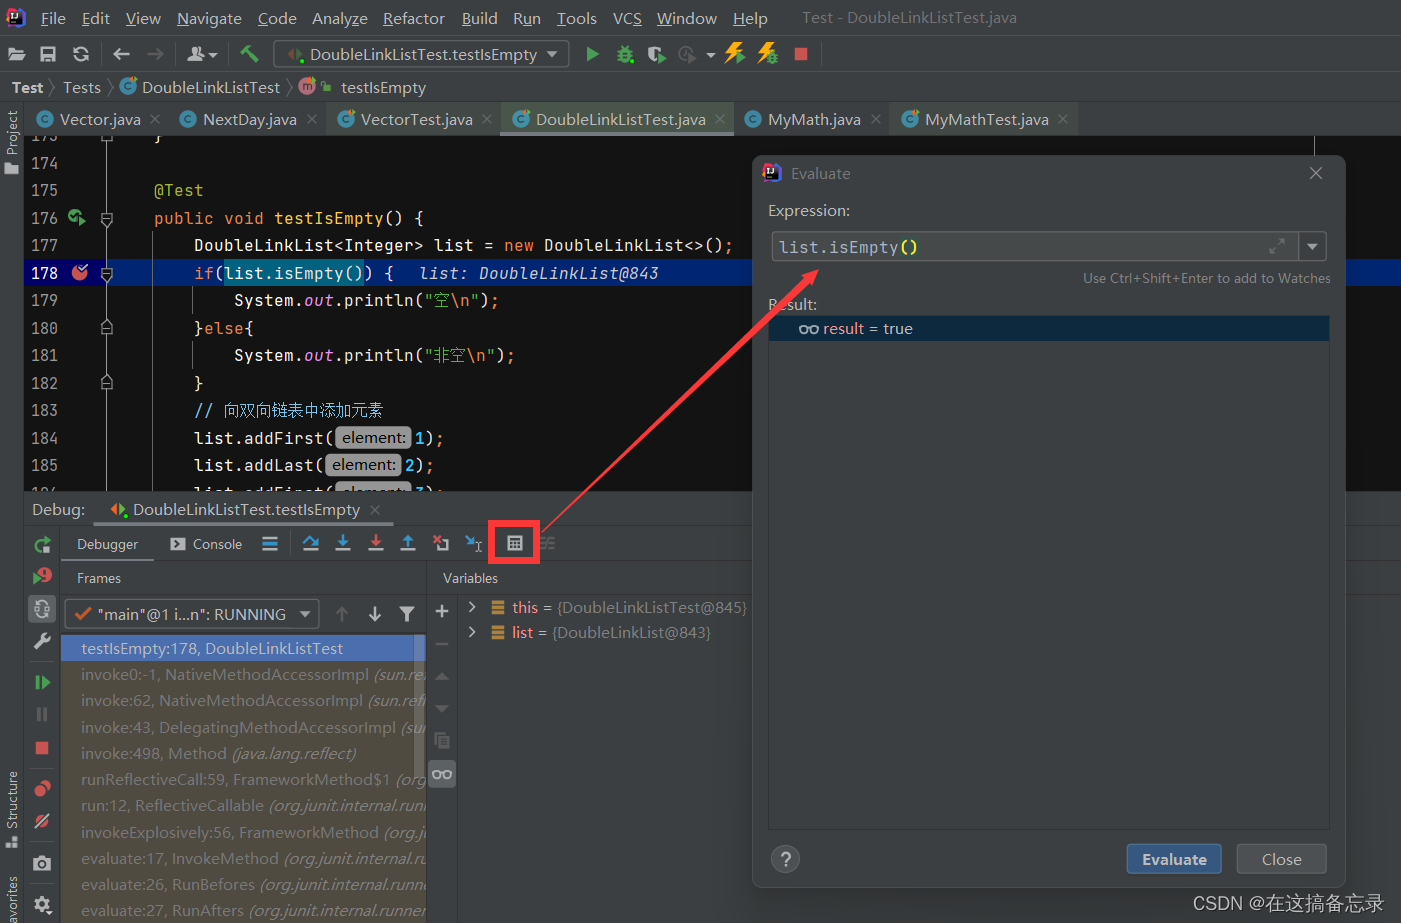This screenshot has height=923, width=1401.
Task: Select frame testIsEmpty:178
Action: (243, 648)
